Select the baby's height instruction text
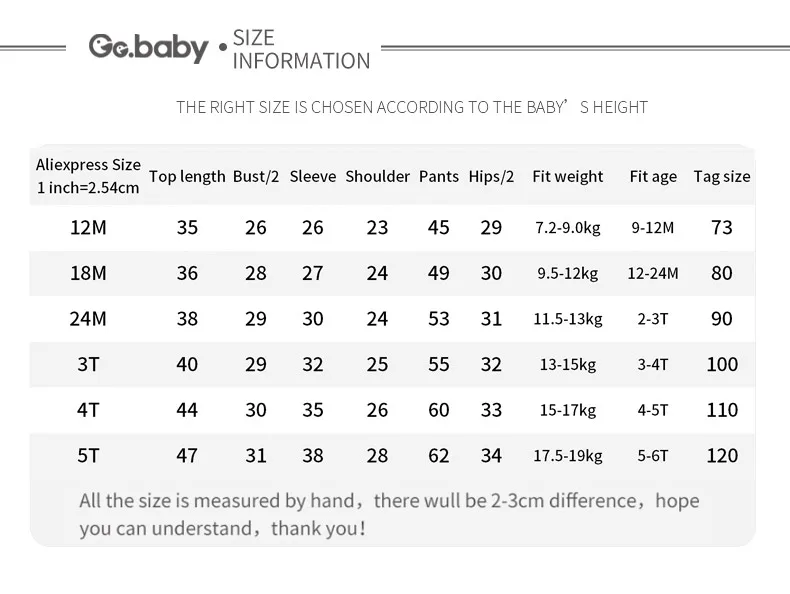Viewport: 790px width, 594px height. (x=412, y=107)
